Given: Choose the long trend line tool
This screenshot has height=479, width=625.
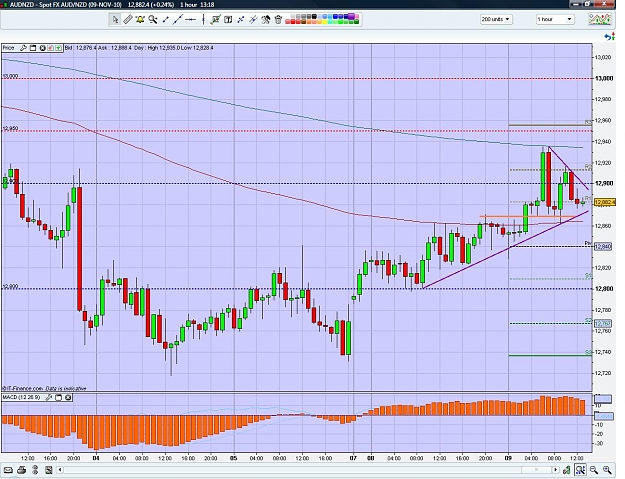Looking at the screenshot, I should click(178, 19).
